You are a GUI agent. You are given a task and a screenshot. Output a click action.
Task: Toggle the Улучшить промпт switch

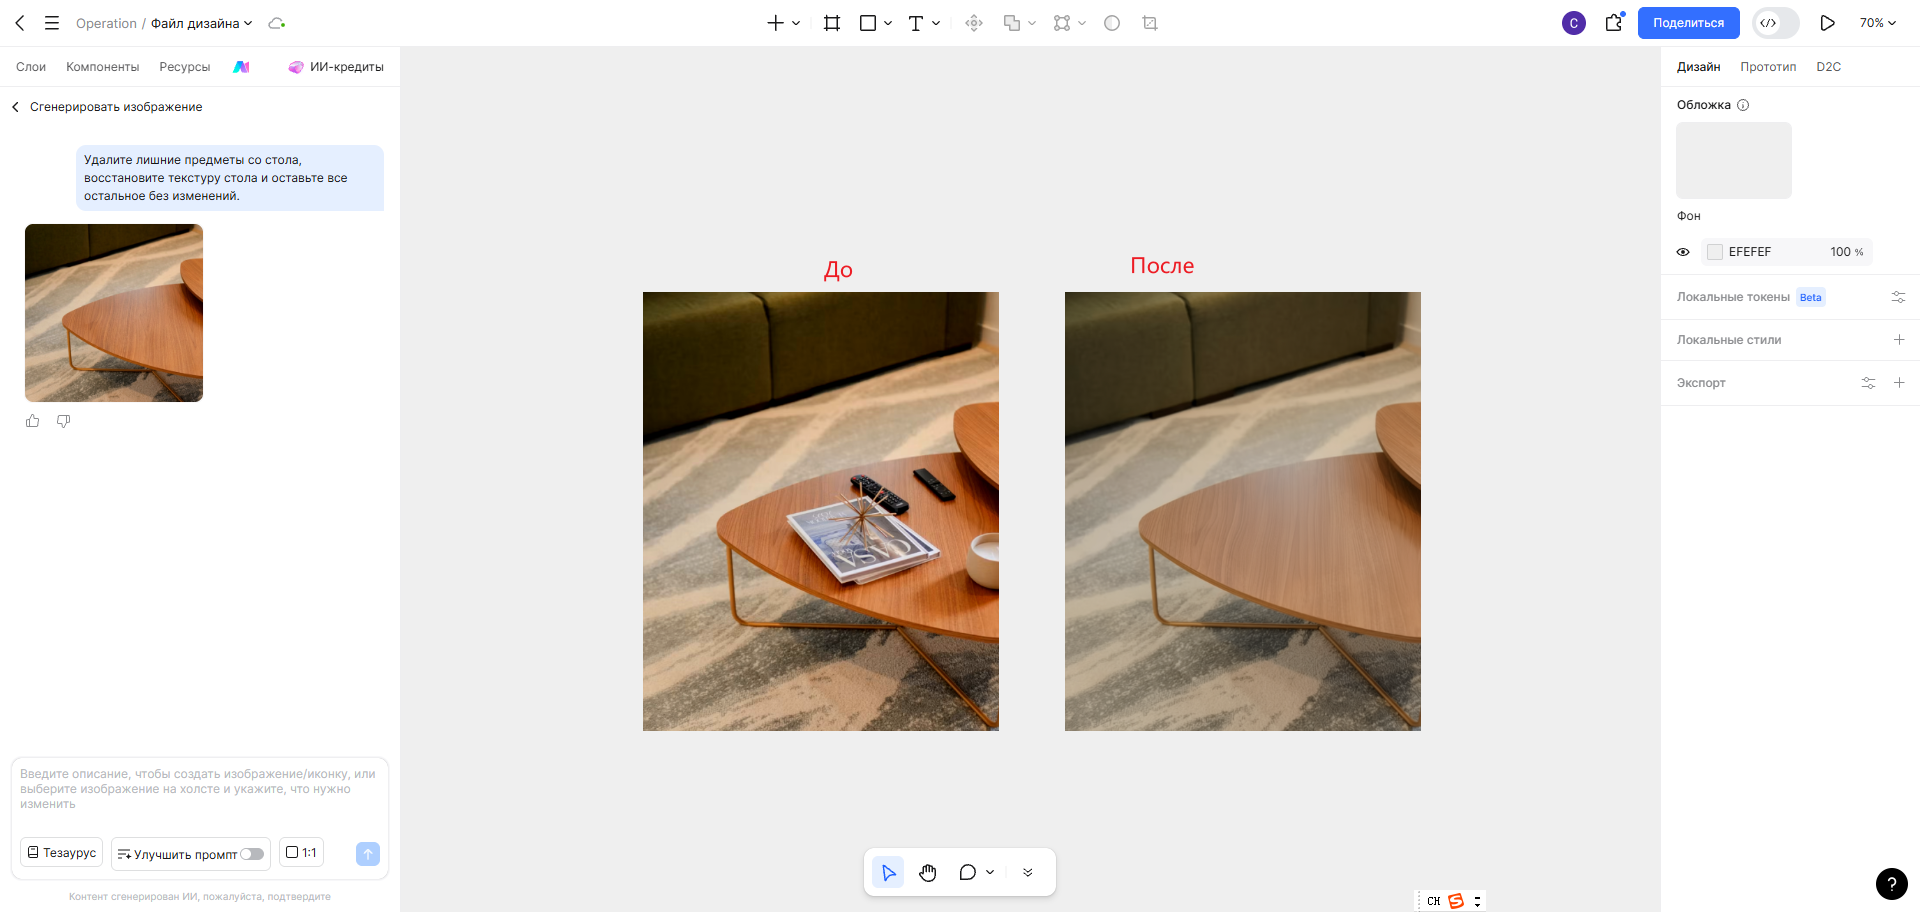click(x=252, y=854)
